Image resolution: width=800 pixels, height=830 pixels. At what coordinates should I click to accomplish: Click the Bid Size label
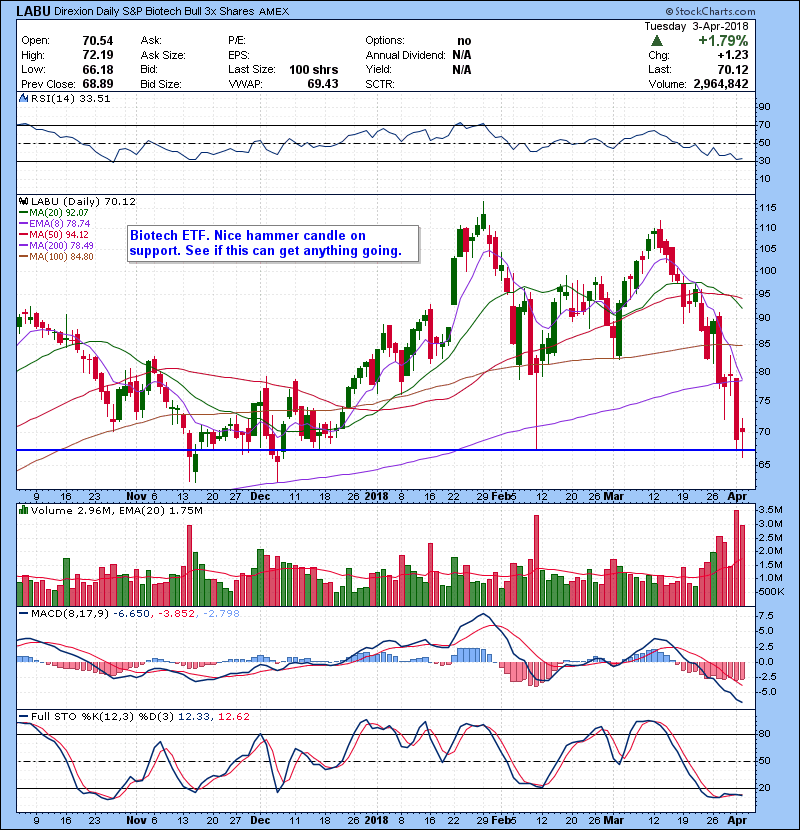pyautogui.click(x=161, y=84)
